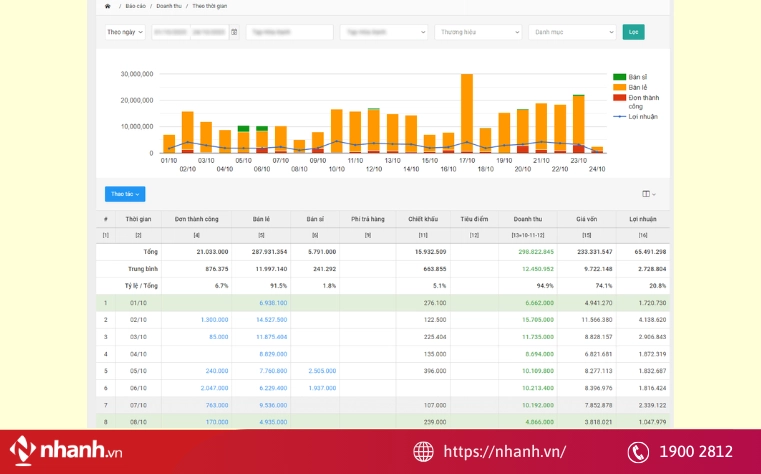Image resolution: width=761 pixels, height=474 pixels.
Task: Click 'Tiêu điểm' column header
Action: (474, 219)
